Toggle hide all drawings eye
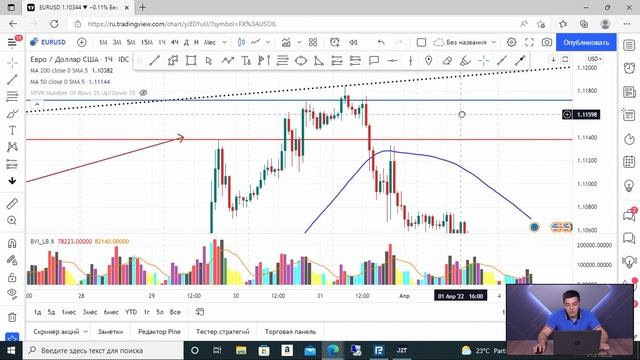 click(x=12, y=293)
